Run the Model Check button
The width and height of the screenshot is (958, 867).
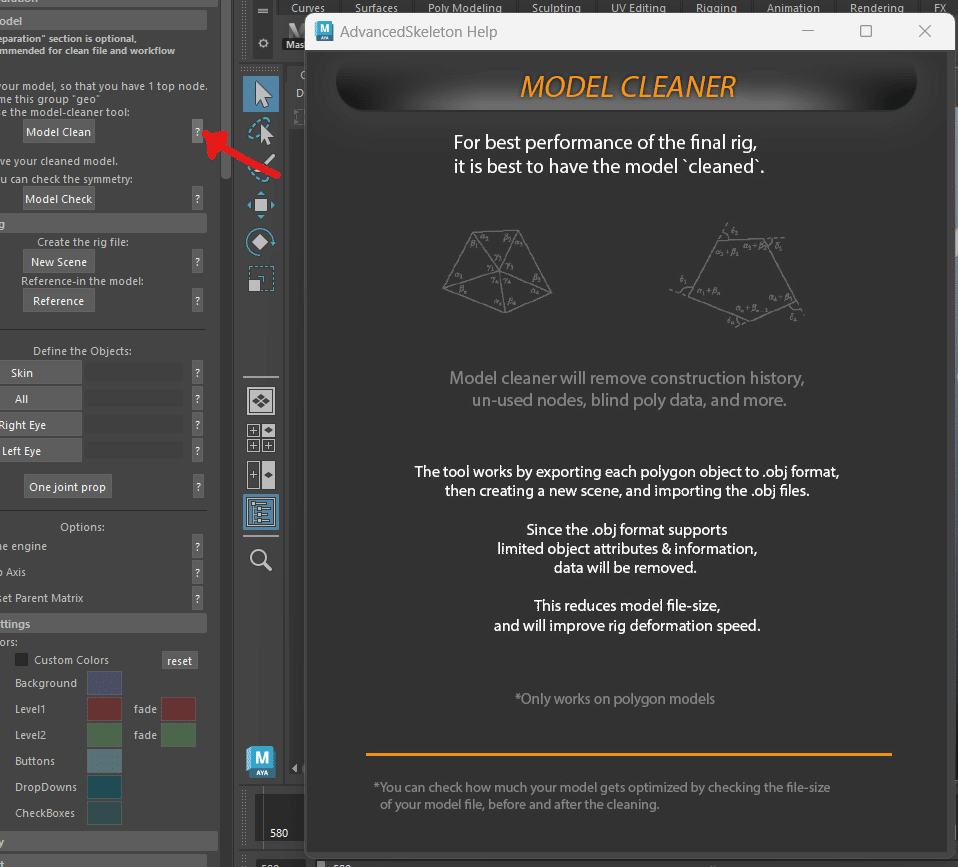click(x=59, y=199)
